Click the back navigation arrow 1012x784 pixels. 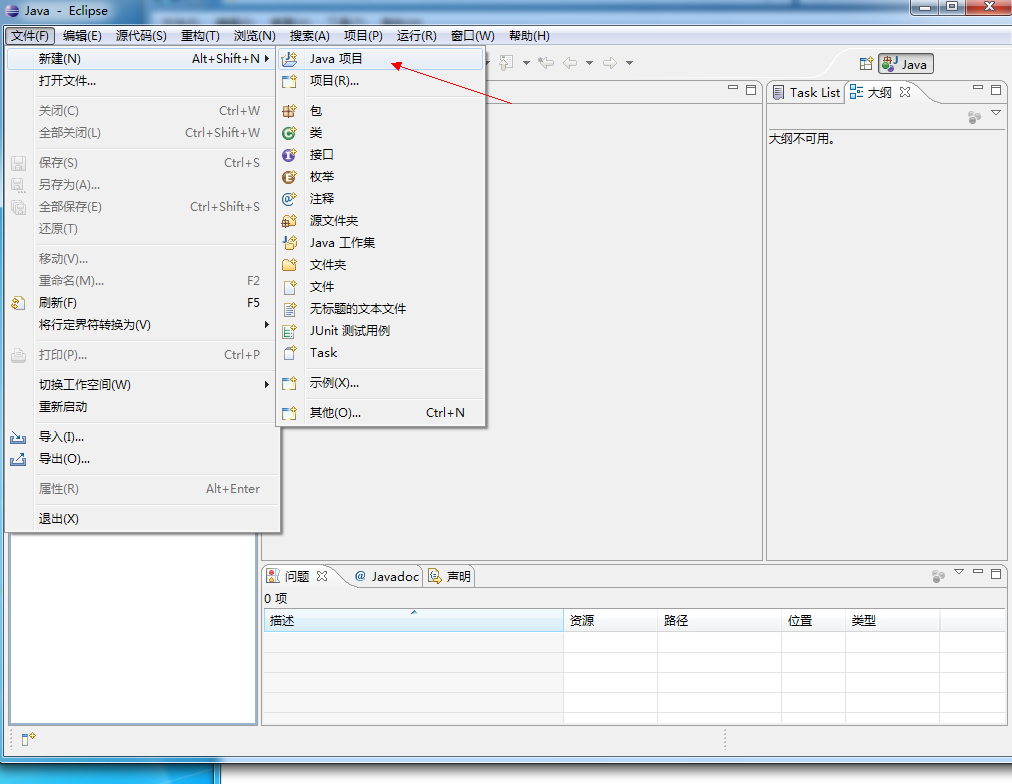(x=570, y=63)
